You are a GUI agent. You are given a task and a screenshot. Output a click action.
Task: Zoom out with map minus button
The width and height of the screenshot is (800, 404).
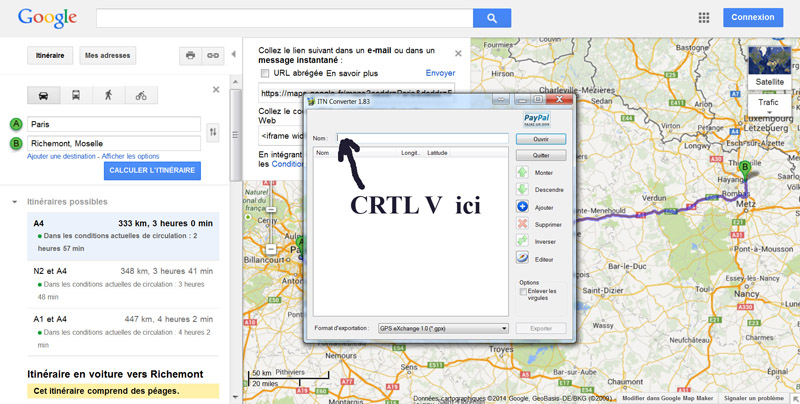[271, 249]
